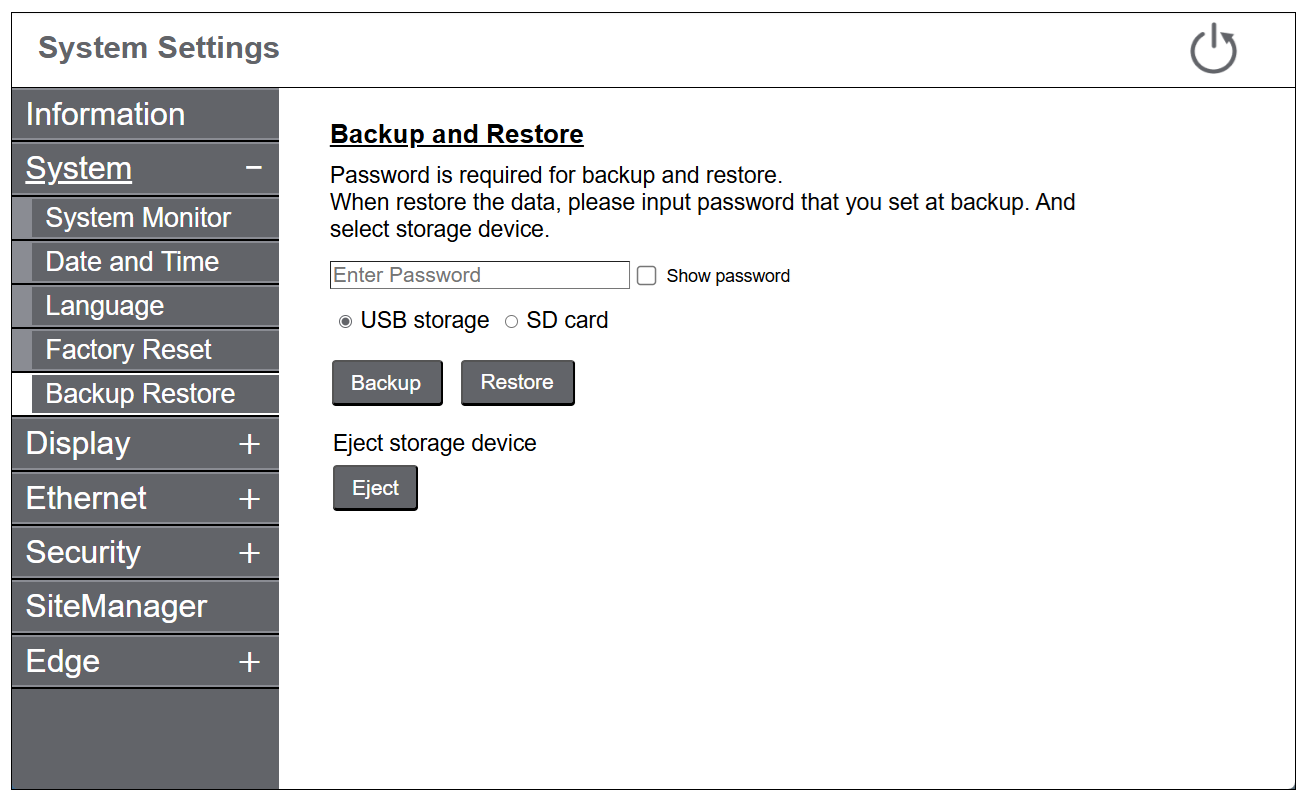
Task: Go to System Monitor page
Action: coord(138,218)
